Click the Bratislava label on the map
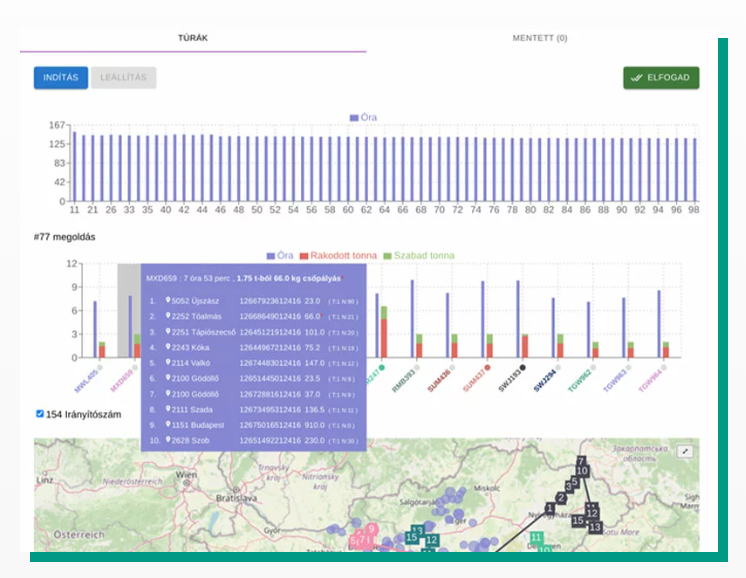The width and height of the screenshot is (746, 578). [x=236, y=498]
